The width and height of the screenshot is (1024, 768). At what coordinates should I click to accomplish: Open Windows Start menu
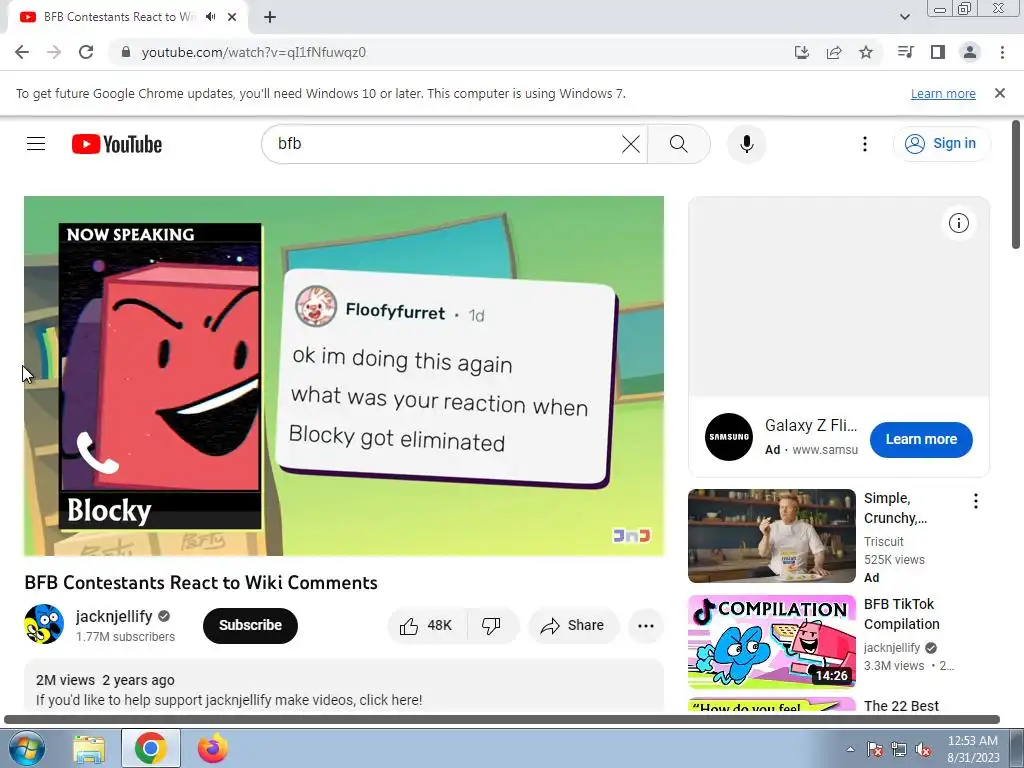(26, 748)
